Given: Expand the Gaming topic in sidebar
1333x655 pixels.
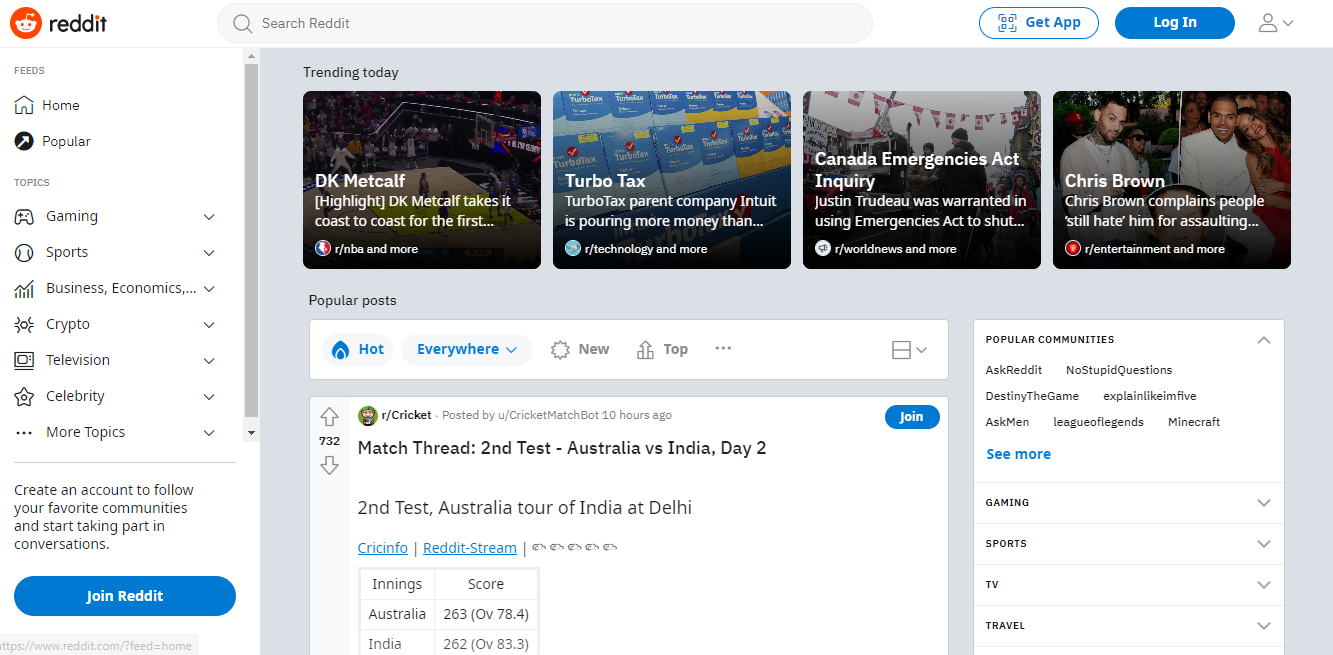Looking at the screenshot, I should click(x=209, y=216).
